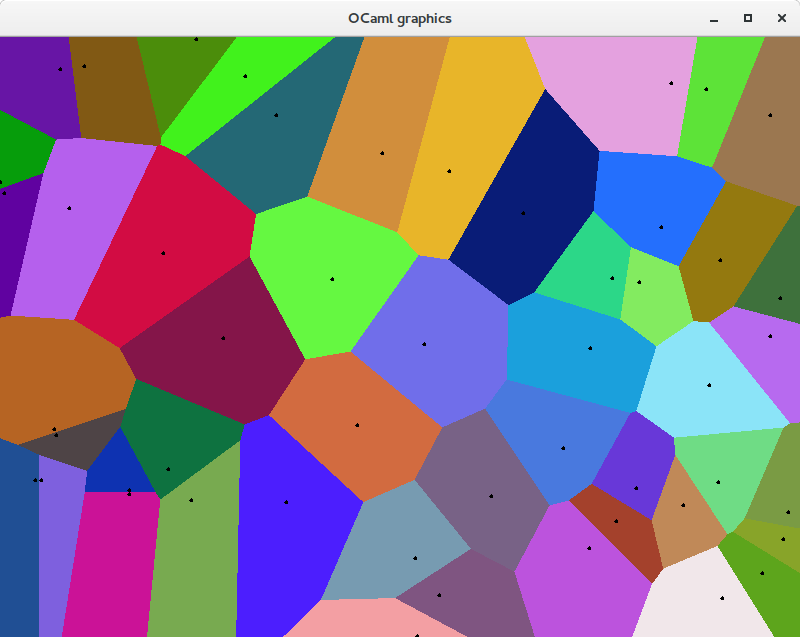Click the salmon pink cell at bottom
This screenshot has height=637, width=800.
tap(378, 620)
